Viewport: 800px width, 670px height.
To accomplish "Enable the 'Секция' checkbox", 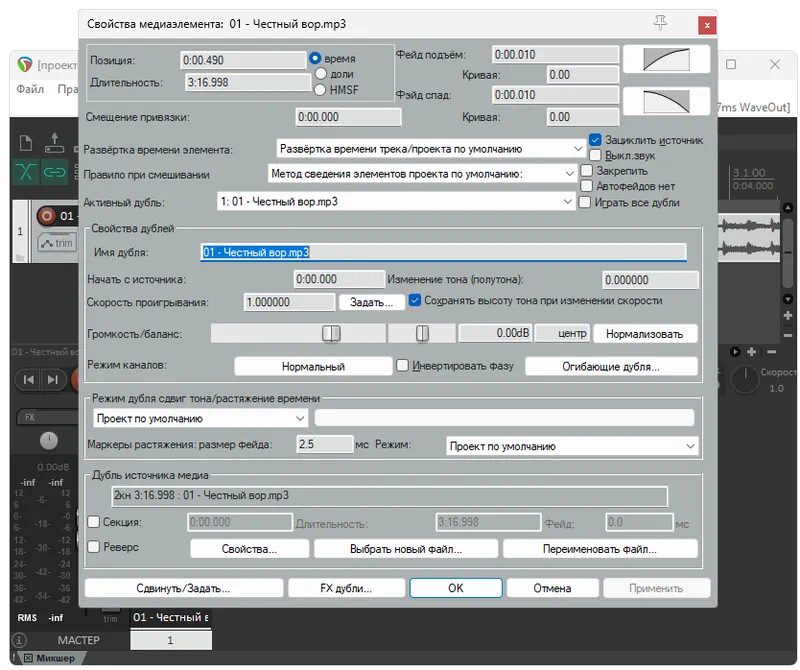I will click(94, 522).
